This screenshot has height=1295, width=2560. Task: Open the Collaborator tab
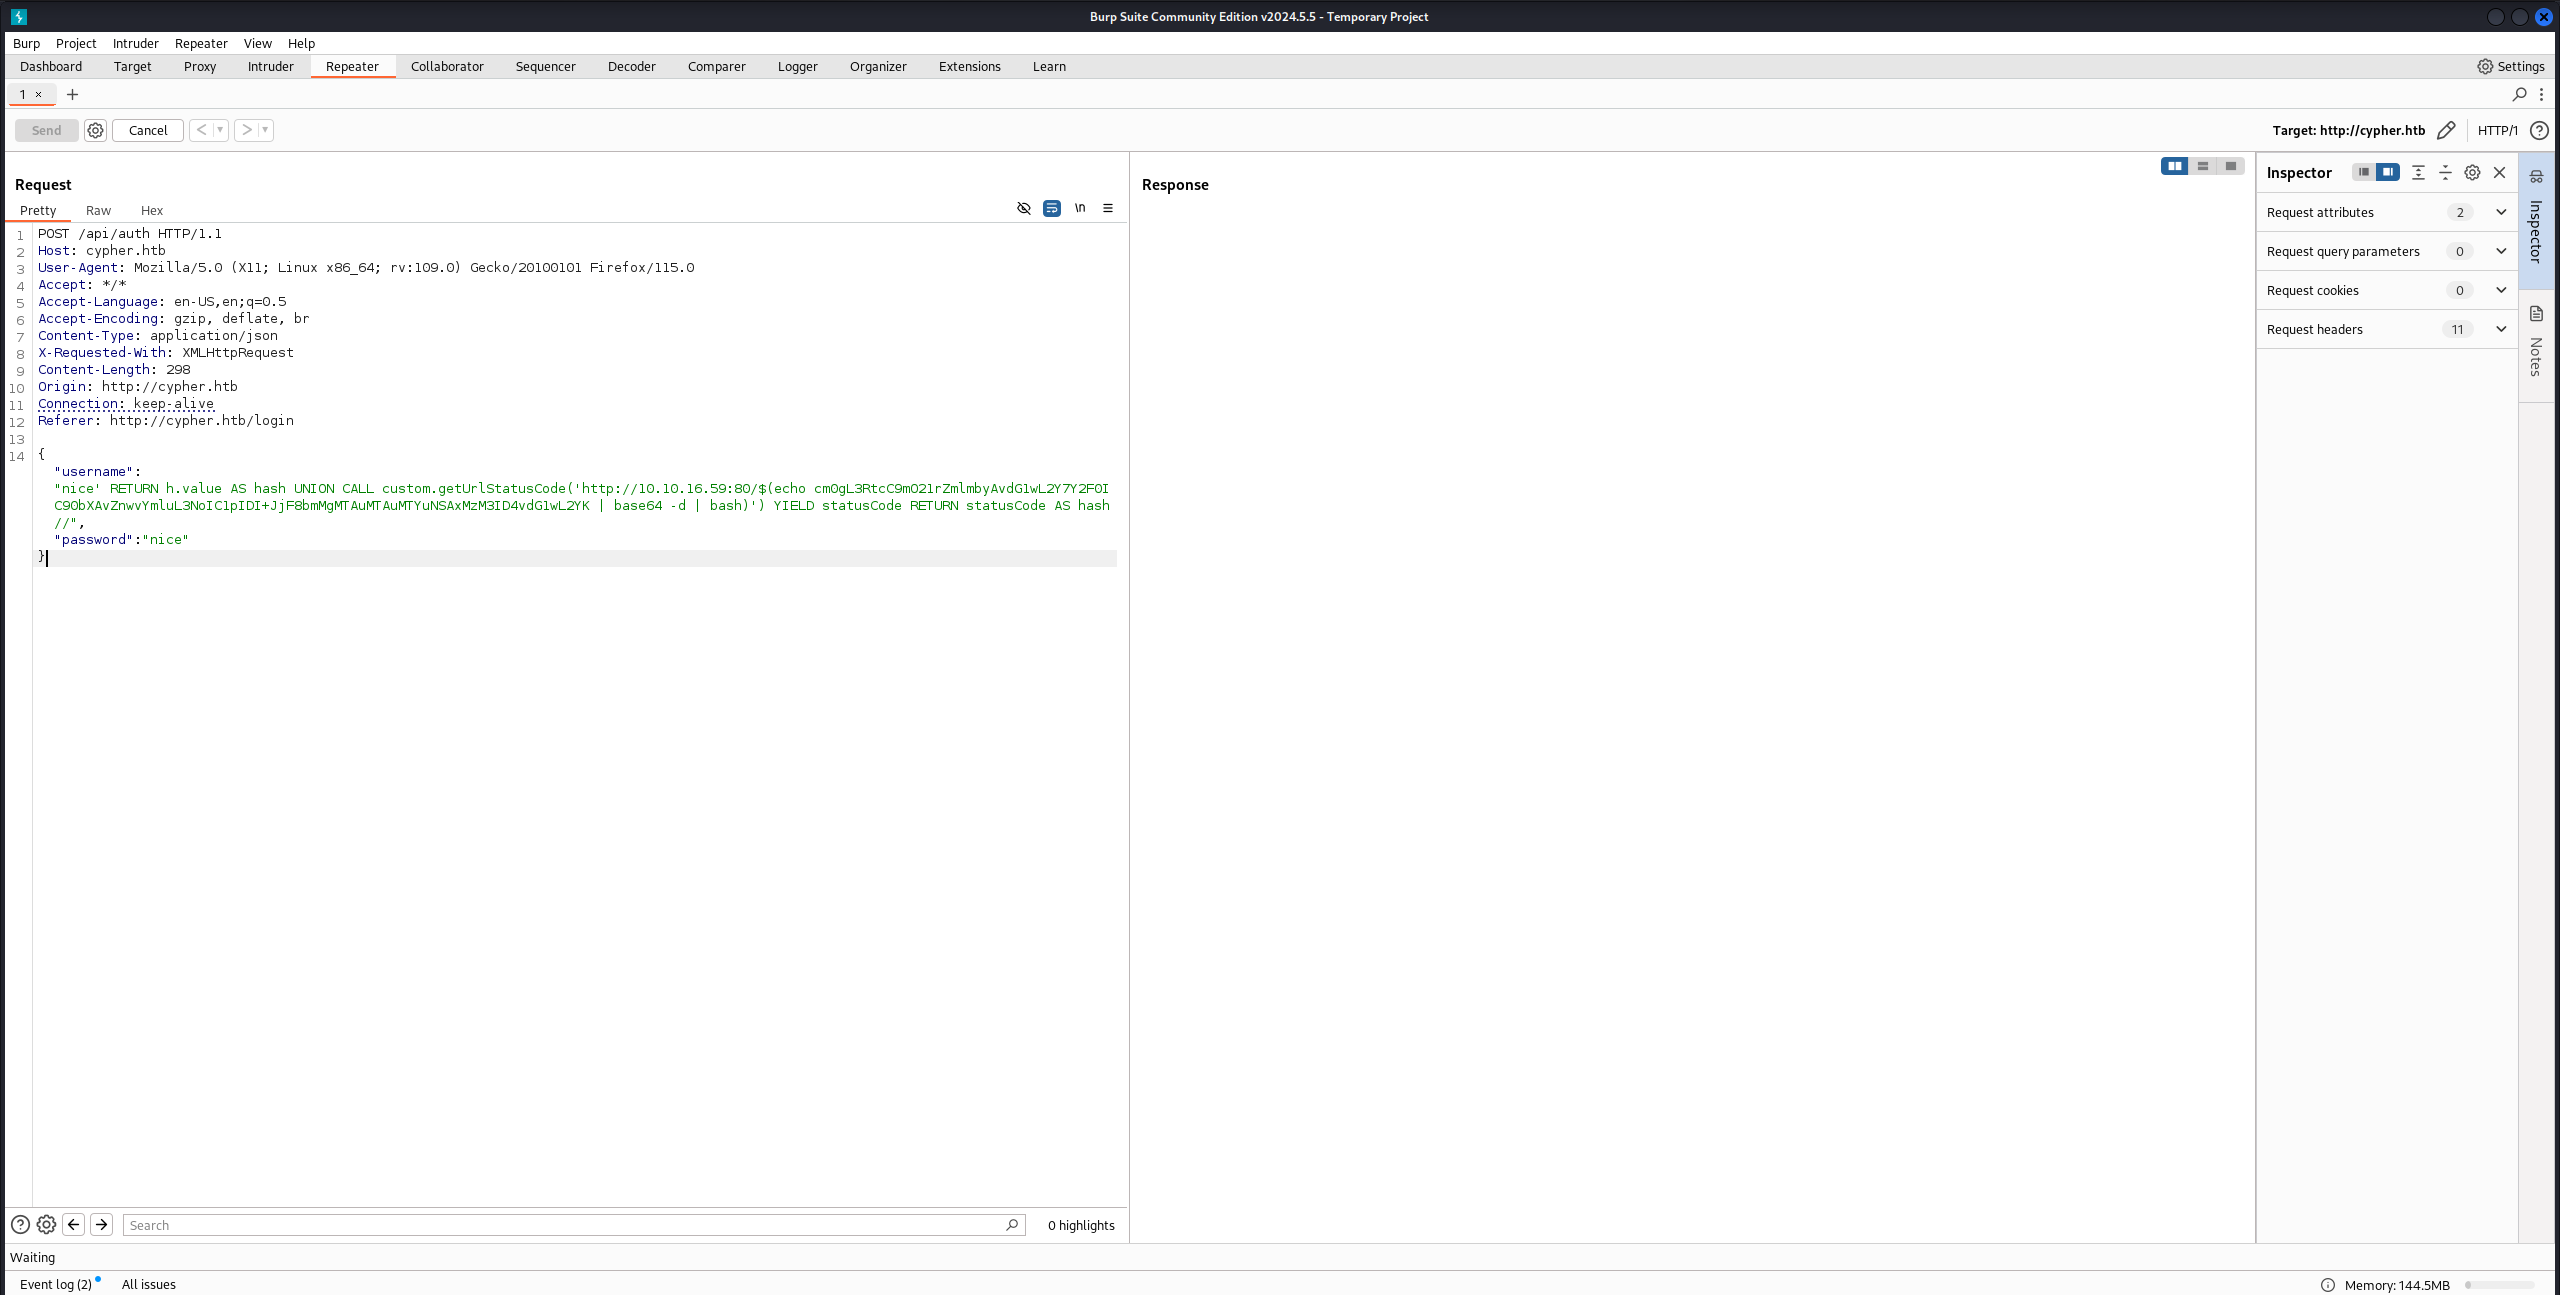[447, 66]
